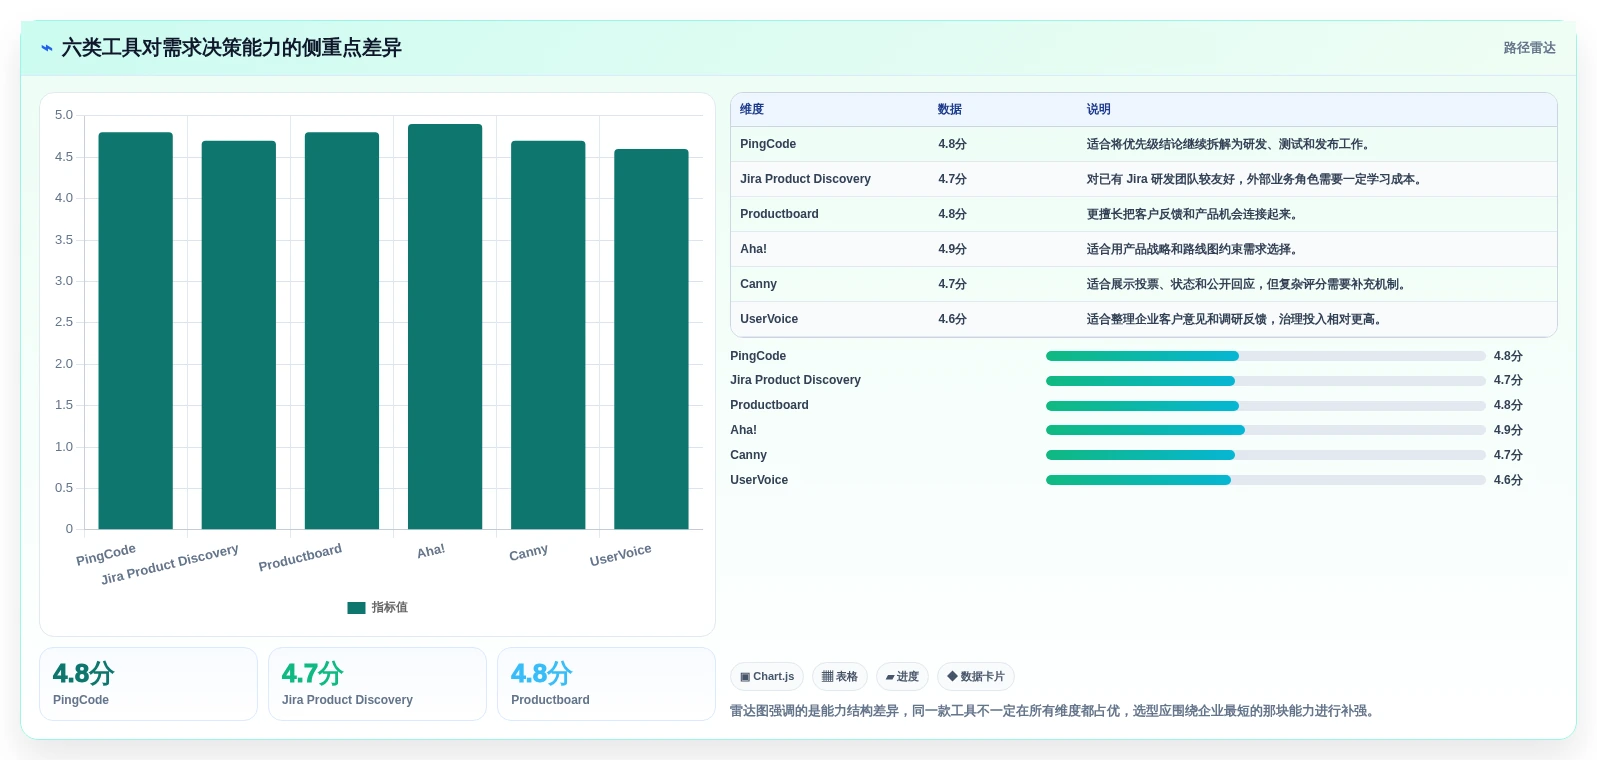
Task: Click the 5.0 tick on the chart's y-axis
Action: (x=64, y=115)
